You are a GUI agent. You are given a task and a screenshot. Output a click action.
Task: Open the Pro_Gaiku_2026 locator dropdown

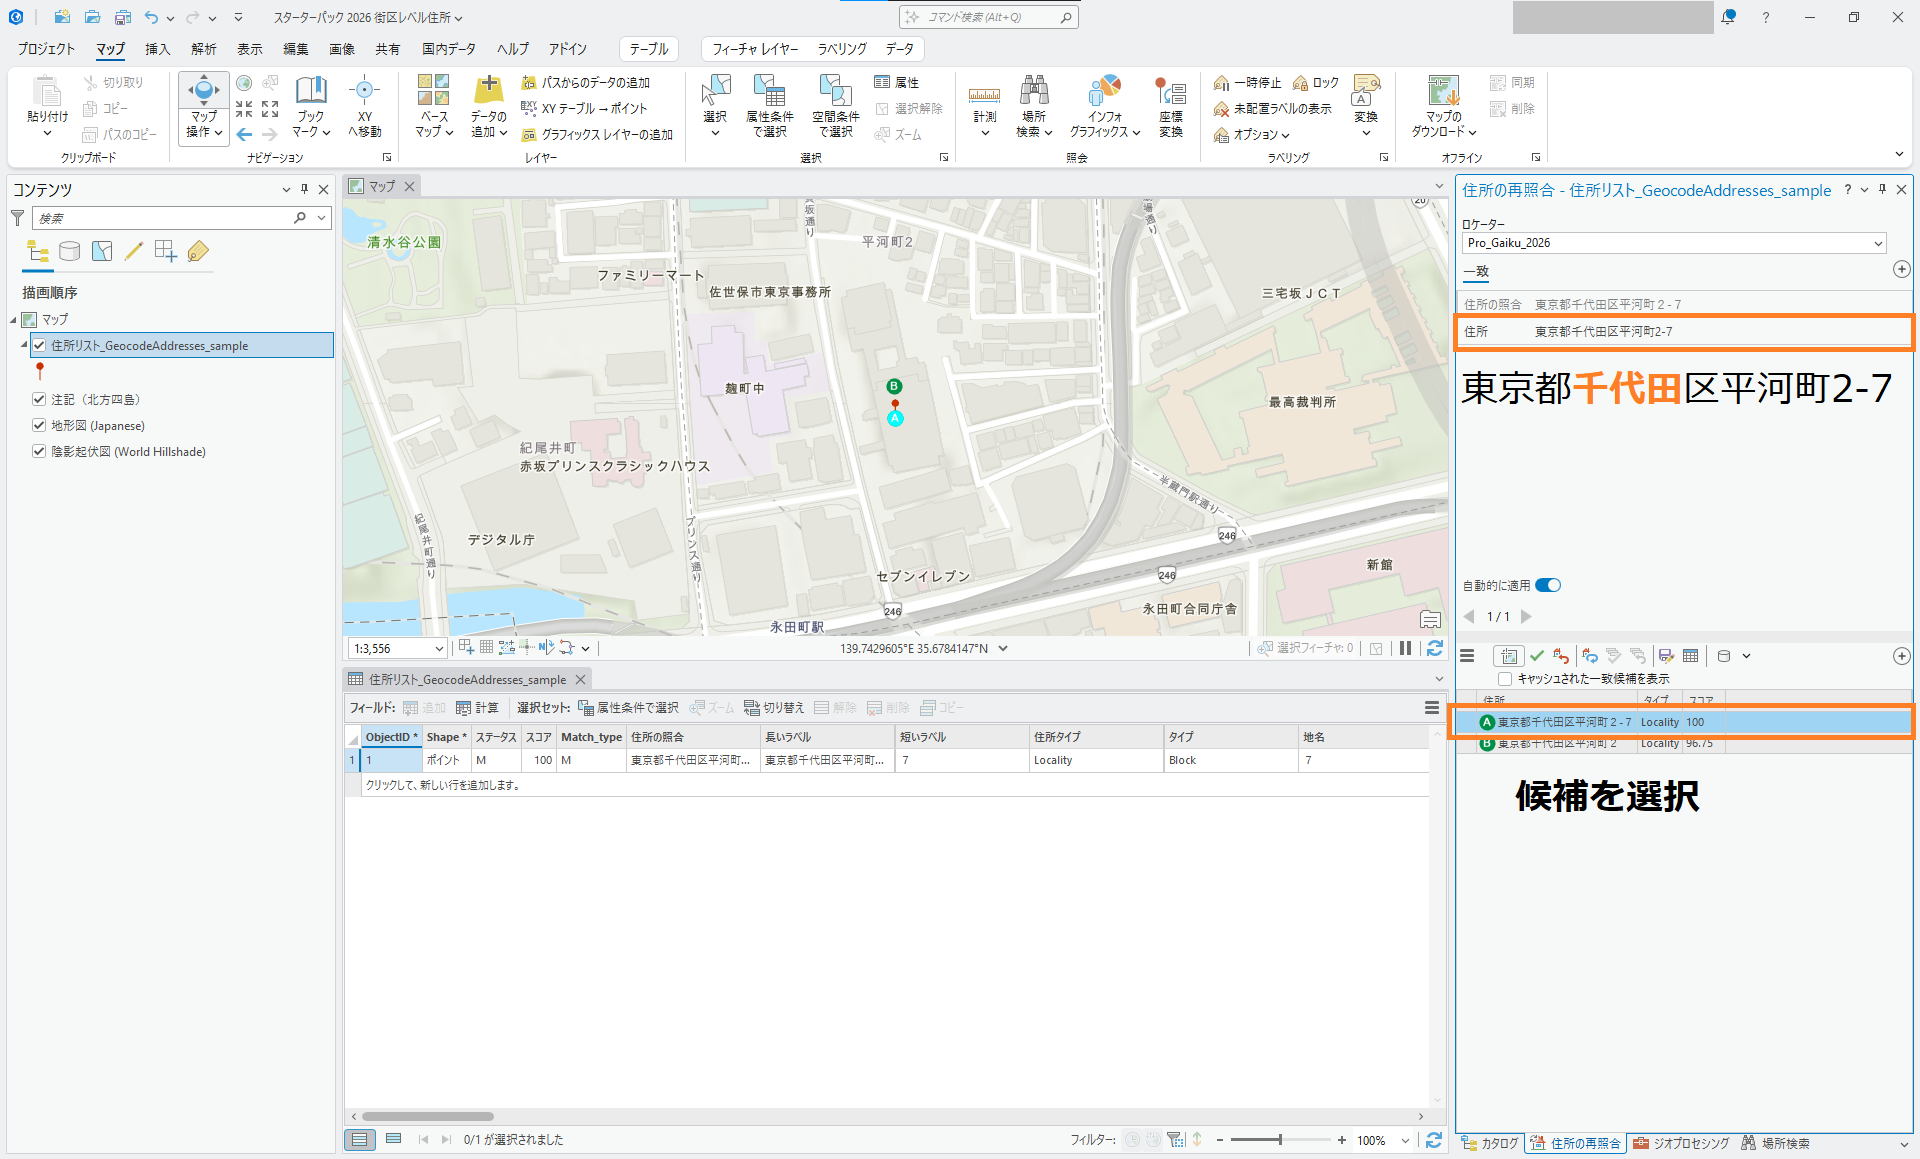coord(1877,243)
